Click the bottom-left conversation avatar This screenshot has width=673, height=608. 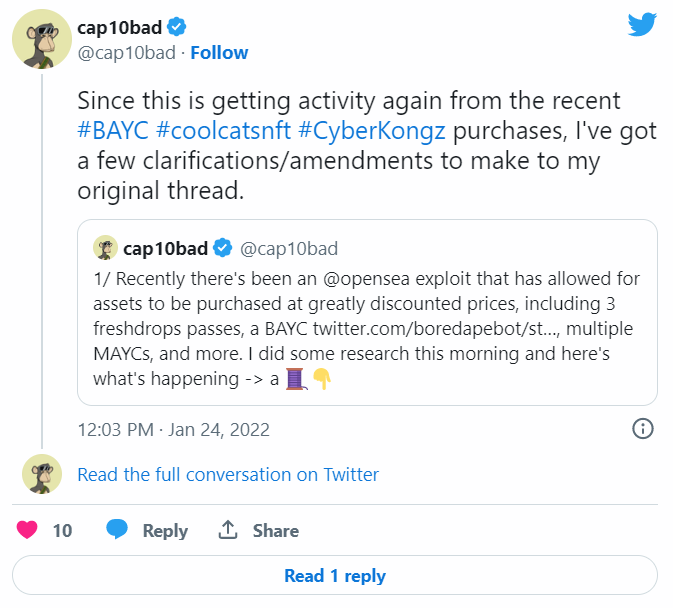[x=41, y=474]
